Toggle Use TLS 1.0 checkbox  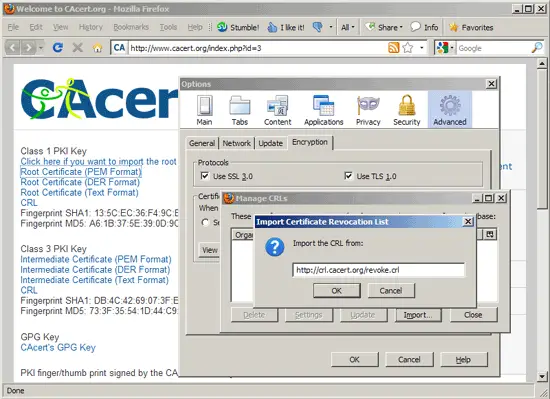coord(348,176)
